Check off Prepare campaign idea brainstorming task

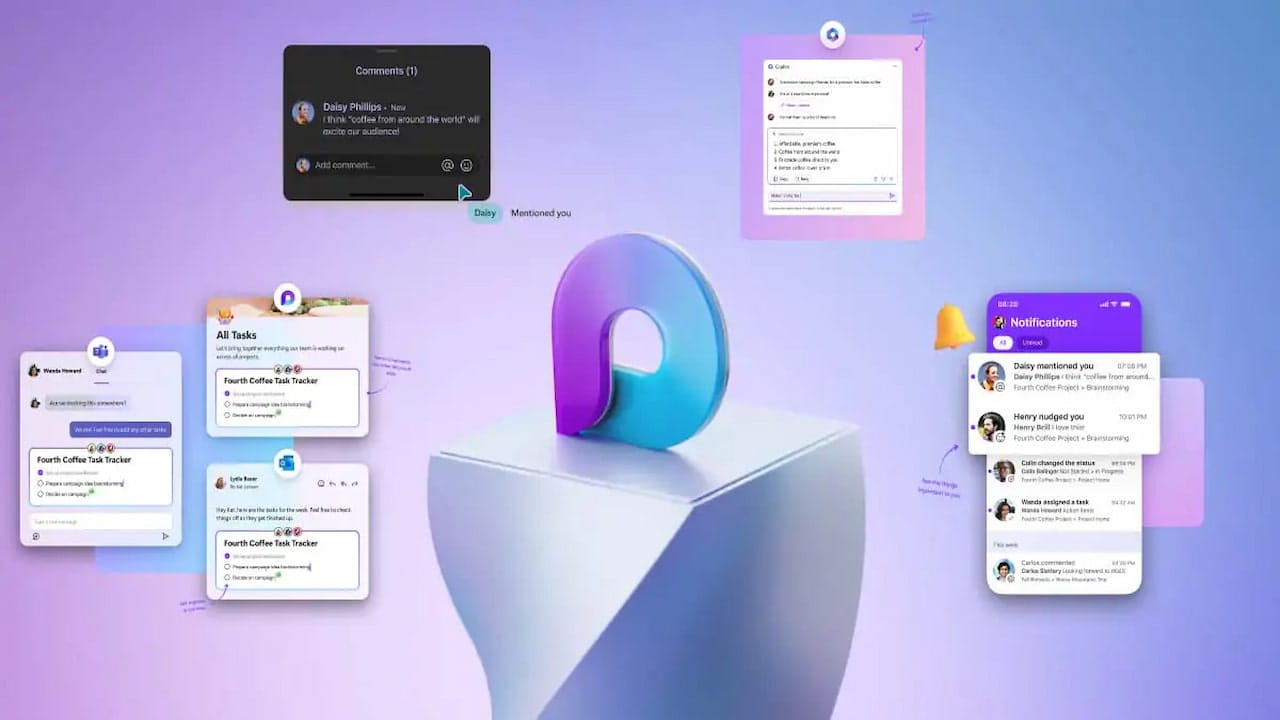(x=228, y=567)
